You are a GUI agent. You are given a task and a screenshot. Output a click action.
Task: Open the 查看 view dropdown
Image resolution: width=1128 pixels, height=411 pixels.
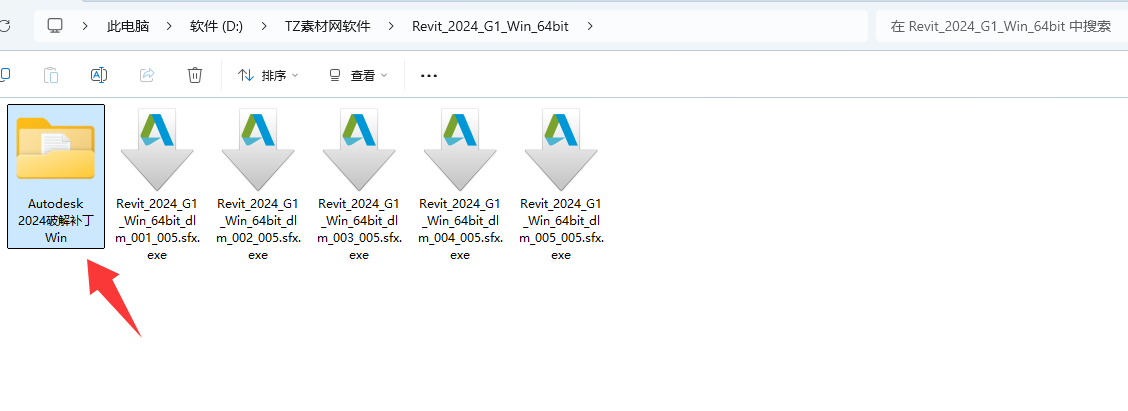358,75
